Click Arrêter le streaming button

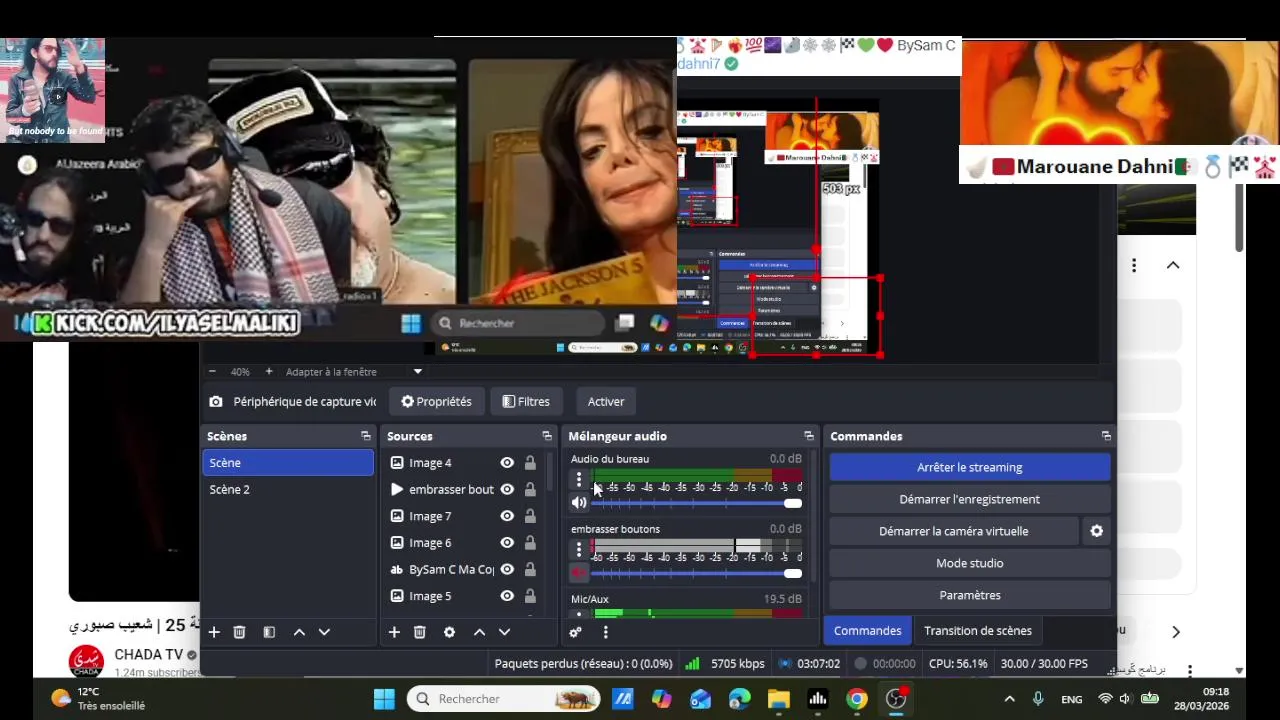click(970, 467)
